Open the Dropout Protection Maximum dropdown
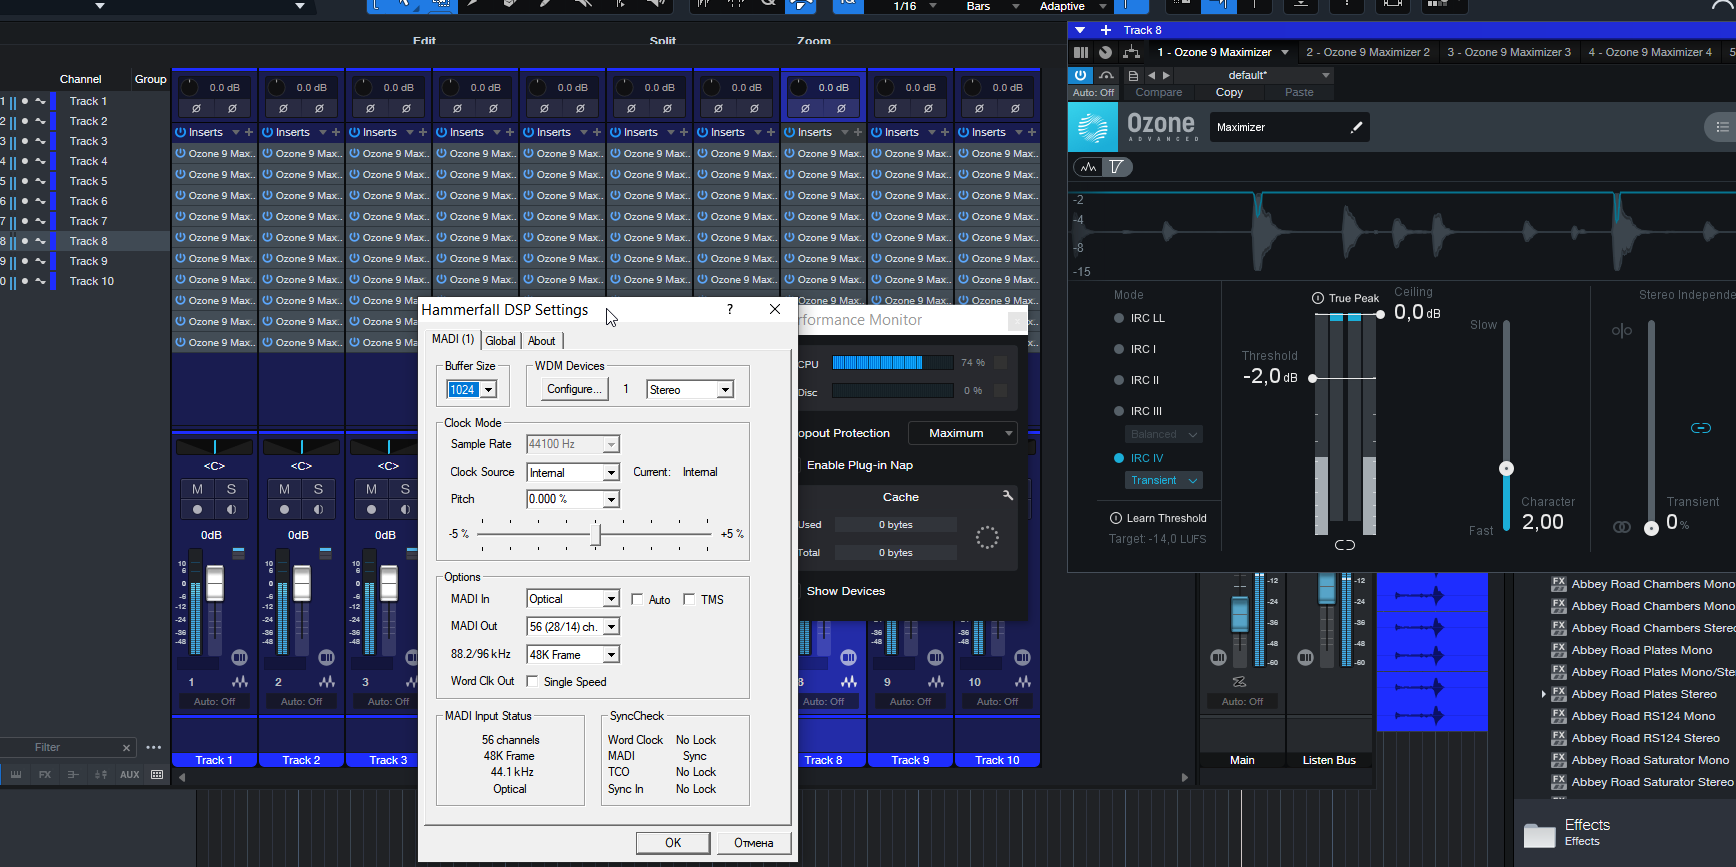Viewport: 1736px width, 867px height. 962,433
